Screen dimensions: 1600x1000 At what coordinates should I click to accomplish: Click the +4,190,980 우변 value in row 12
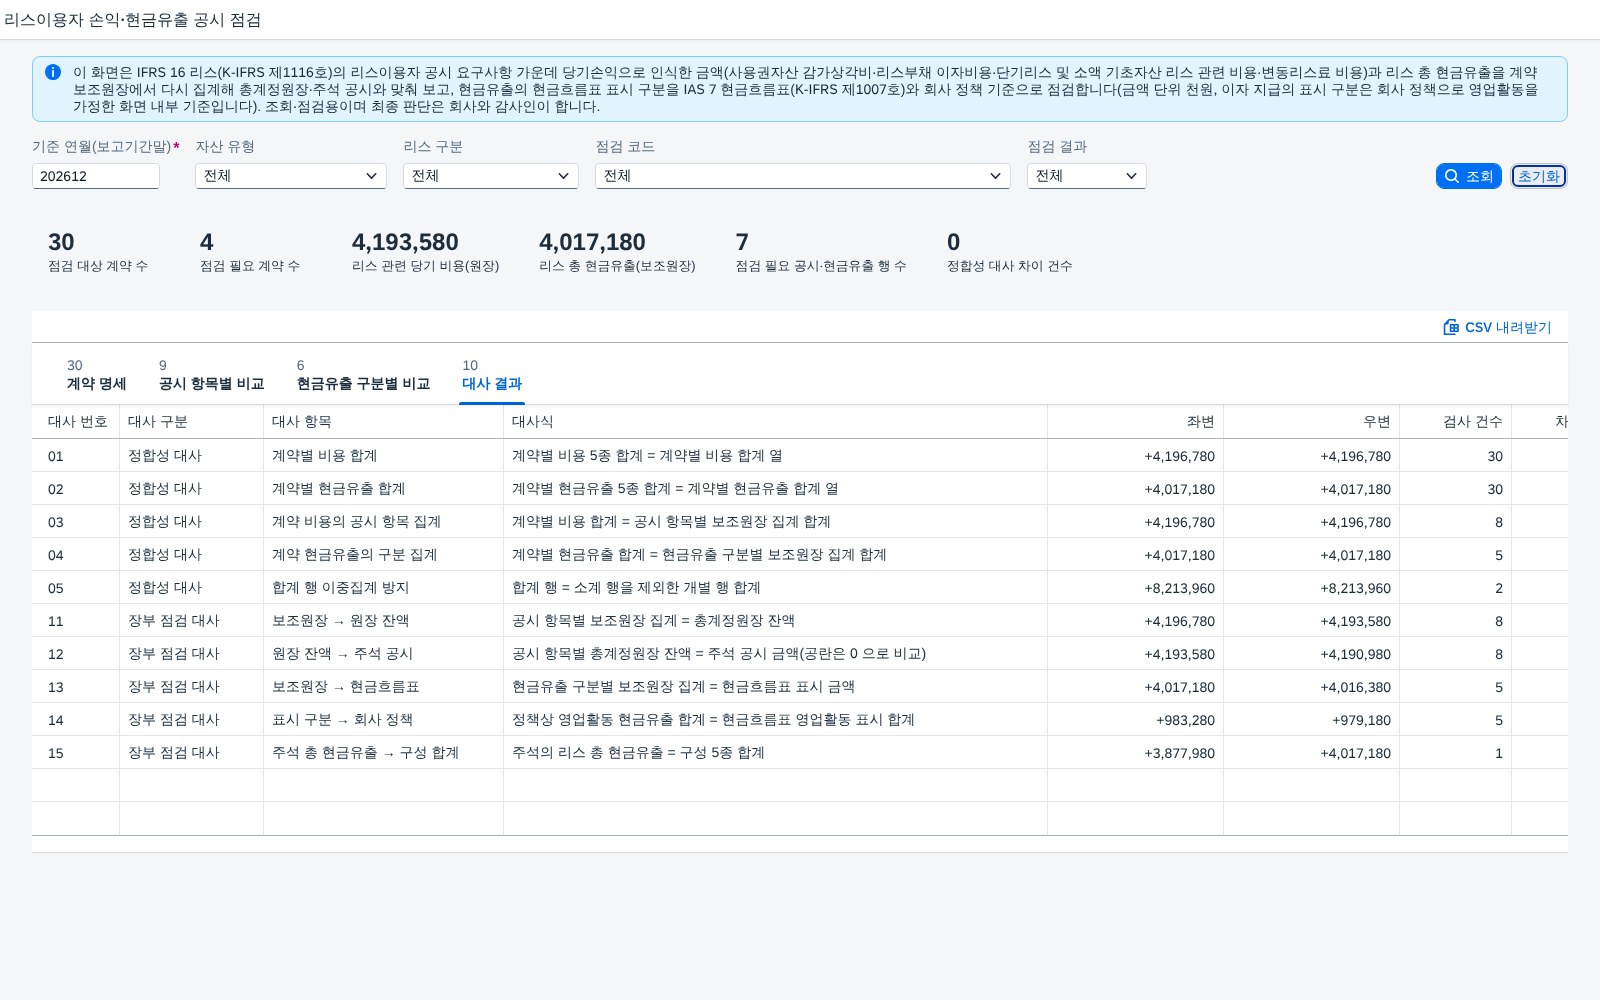(1356, 654)
